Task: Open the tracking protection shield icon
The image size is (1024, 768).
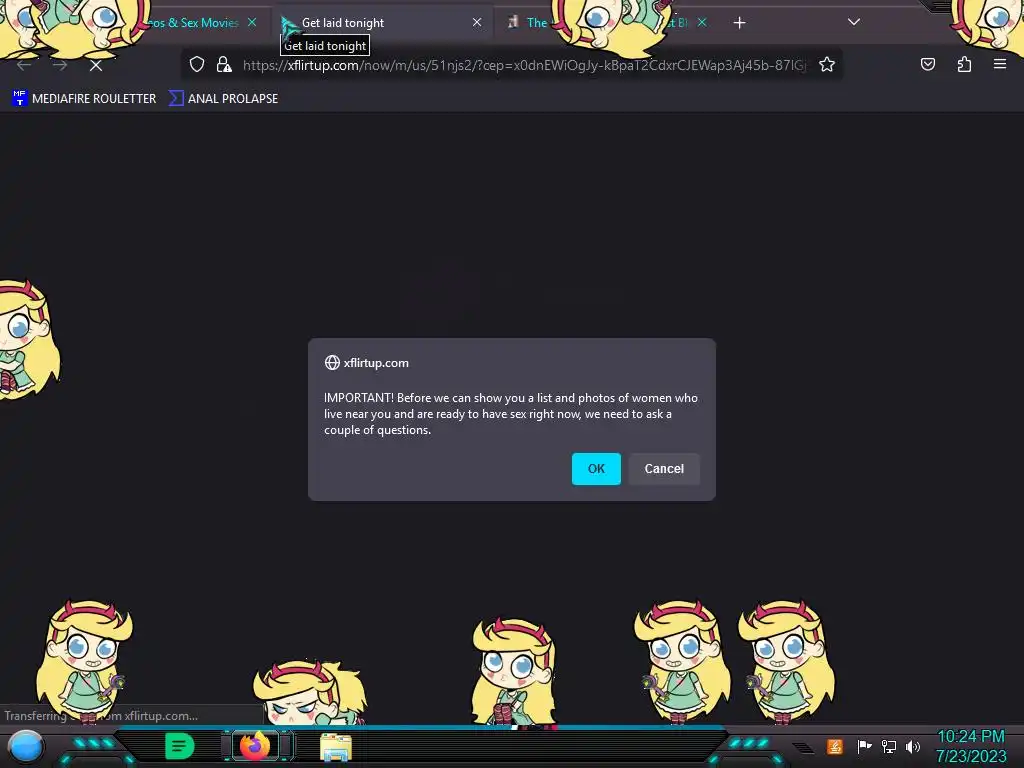Action: tap(197, 64)
